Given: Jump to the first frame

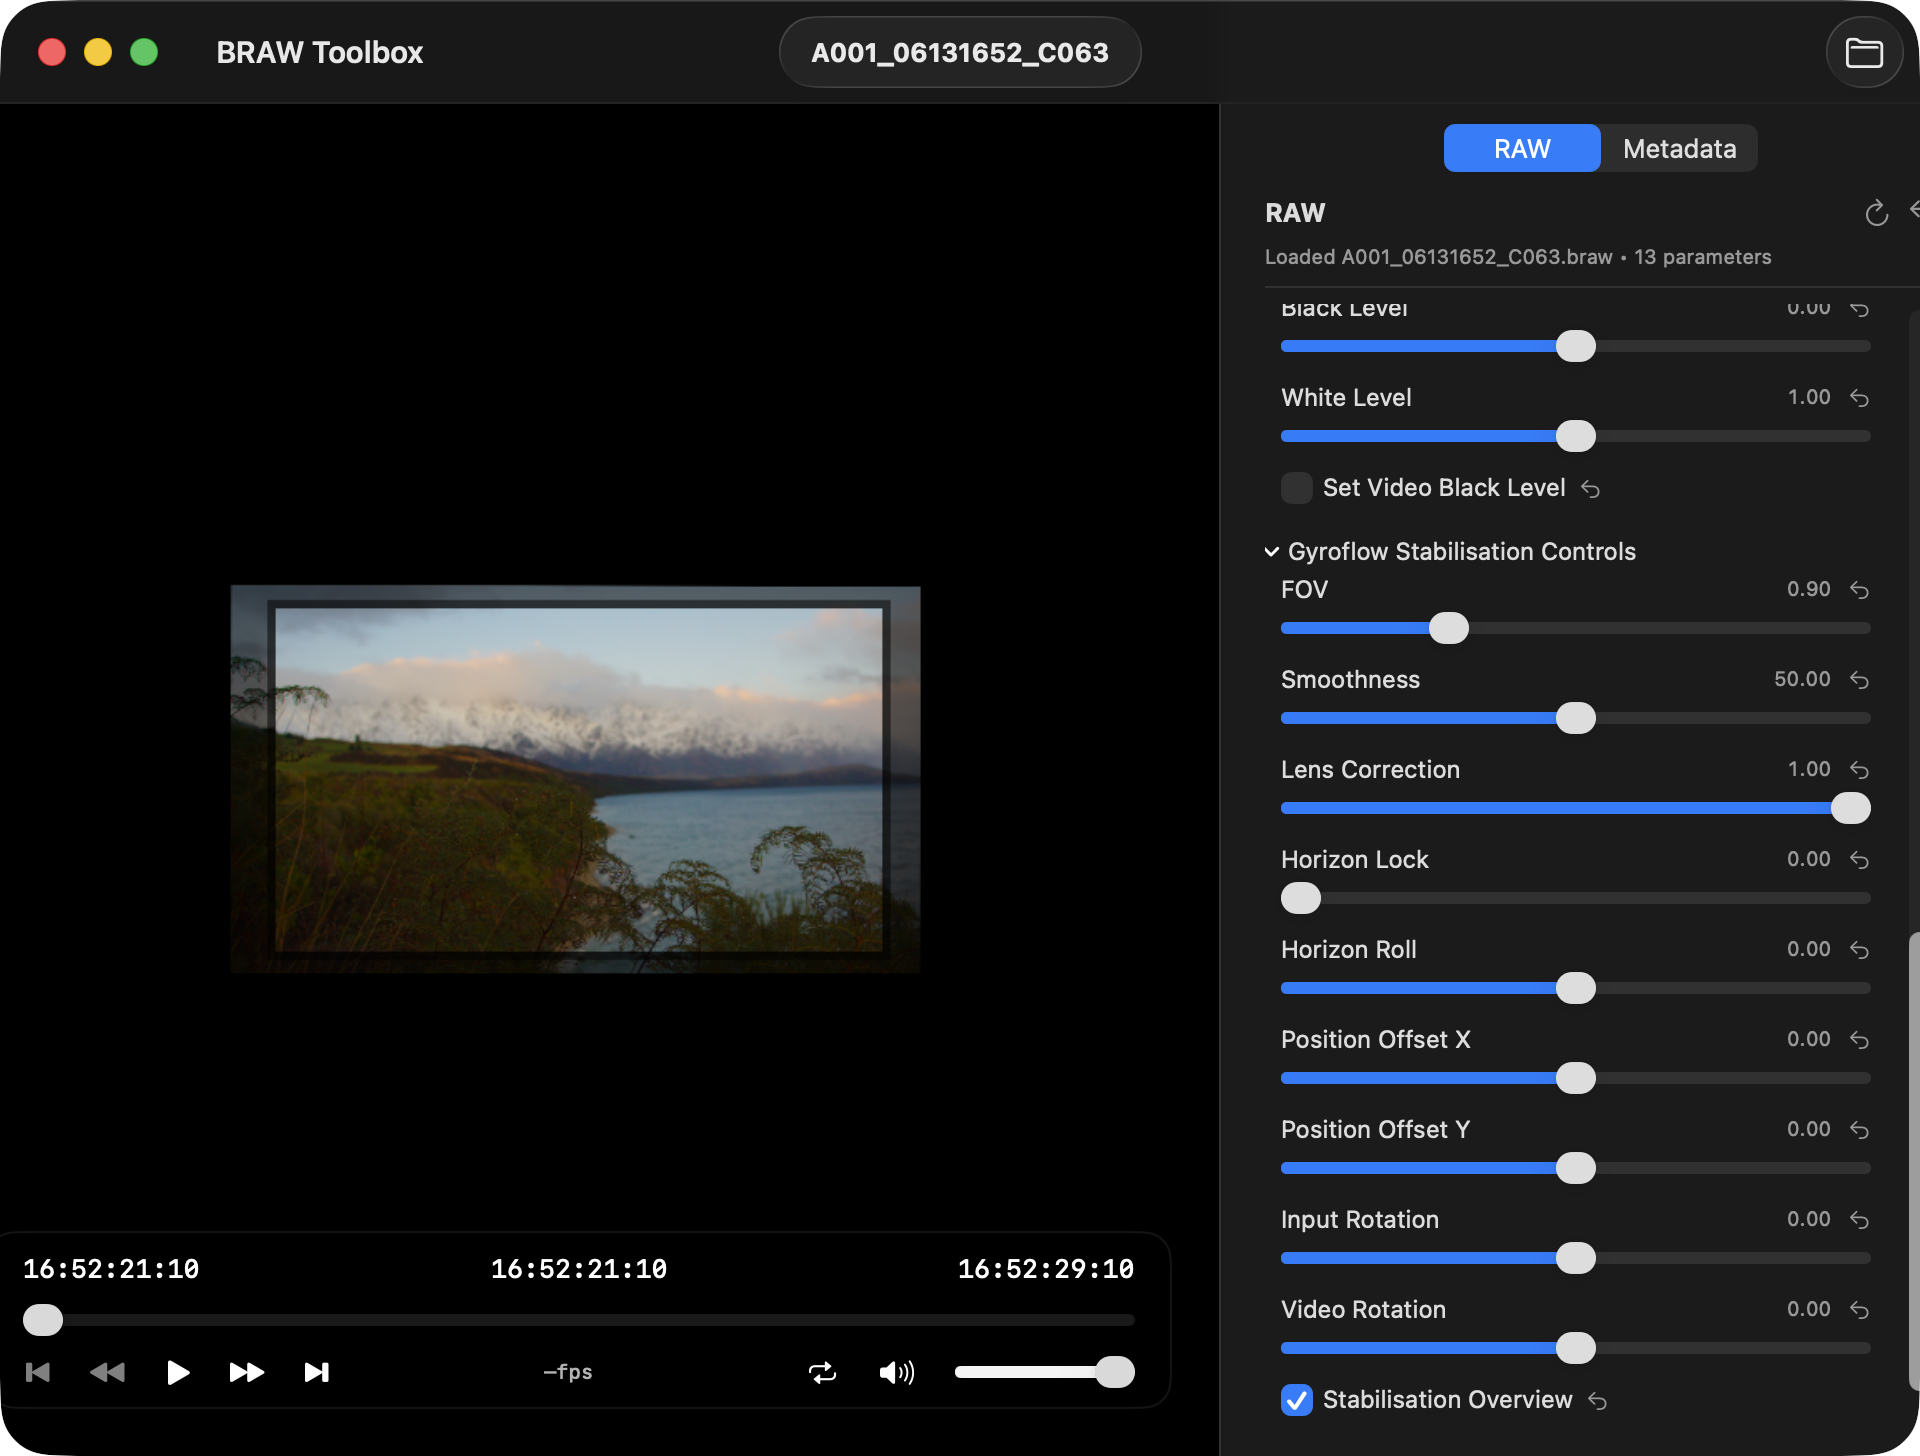Looking at the screenshot, I should tap(38, 1372).
